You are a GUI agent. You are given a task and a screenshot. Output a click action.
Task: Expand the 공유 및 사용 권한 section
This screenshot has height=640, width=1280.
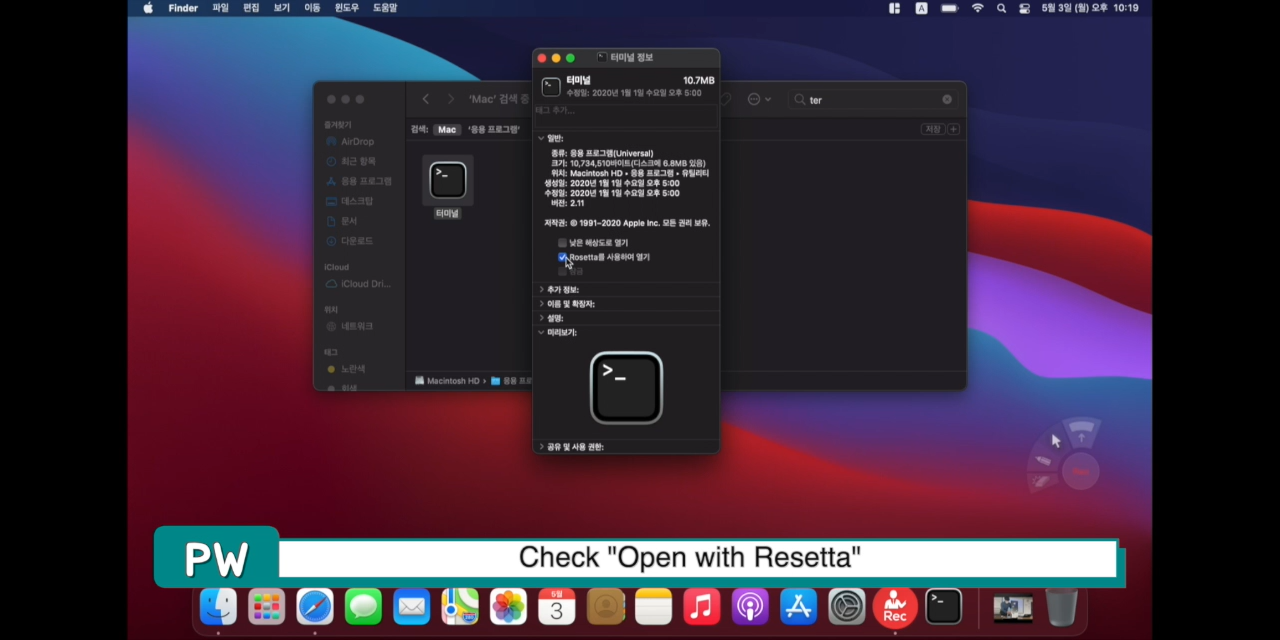pyautogui.click(x=541, y=446)
